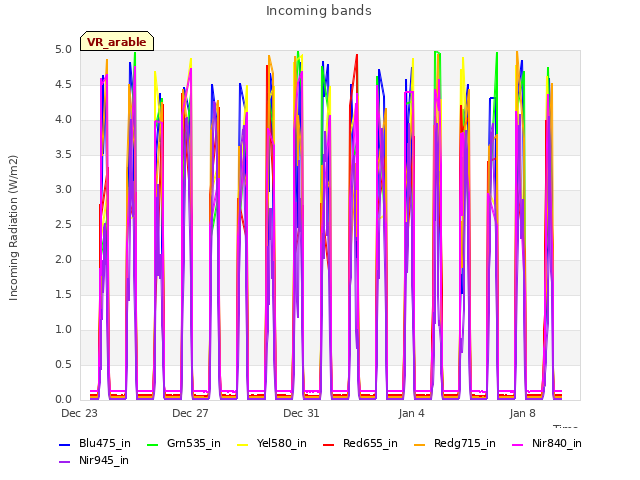Viewport: 640px width, 480px height.
Task: Click the 3.0 y-axis tick label
Action: pyautogui.click(x=64, y=190)
